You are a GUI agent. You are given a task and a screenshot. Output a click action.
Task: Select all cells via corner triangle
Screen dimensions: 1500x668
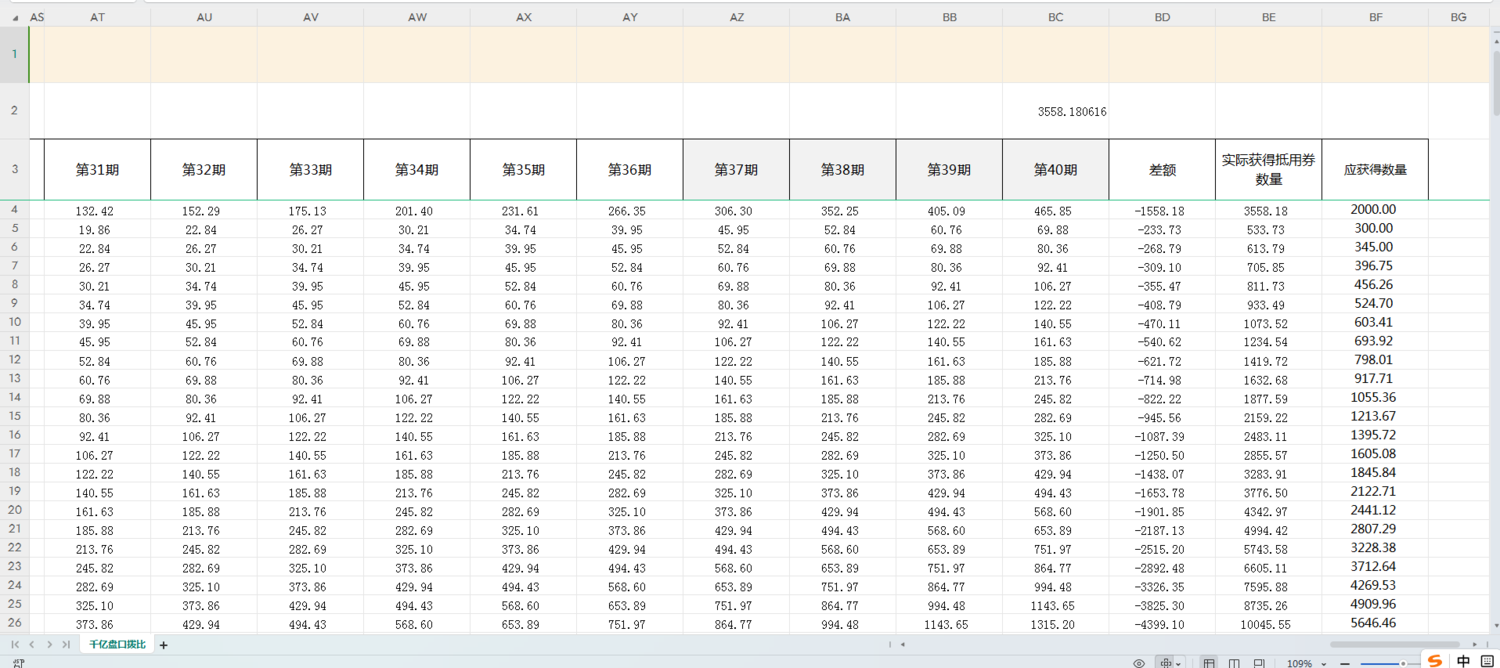pyautogui.click(x=14, y=18)
